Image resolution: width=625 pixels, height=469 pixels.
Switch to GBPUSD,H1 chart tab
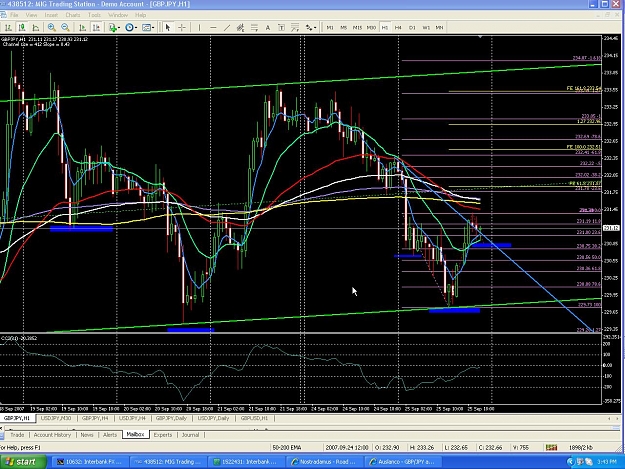(255, 418)
